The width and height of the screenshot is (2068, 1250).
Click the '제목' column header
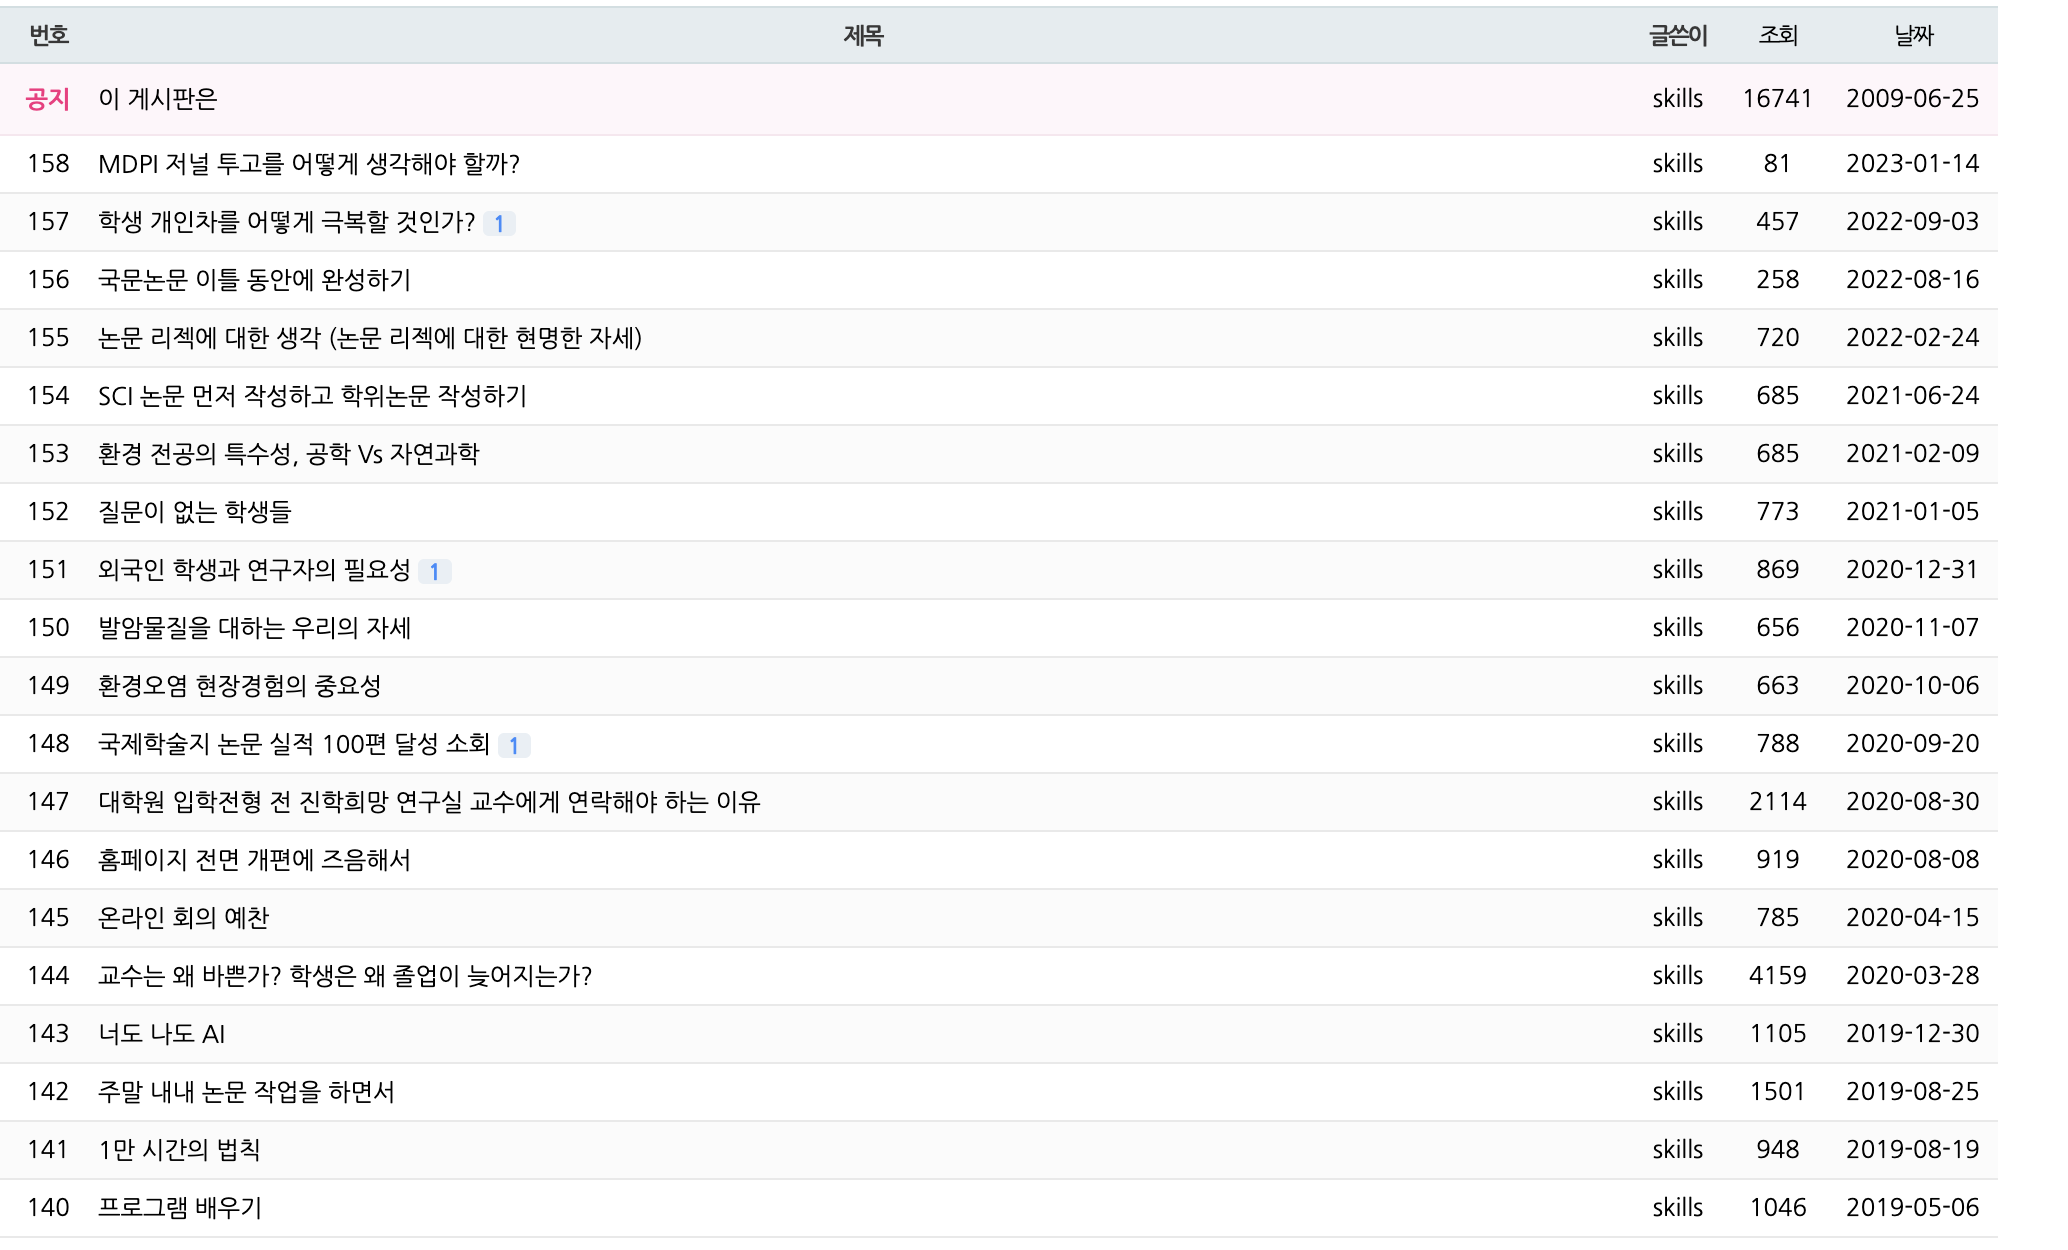point(863,36)
